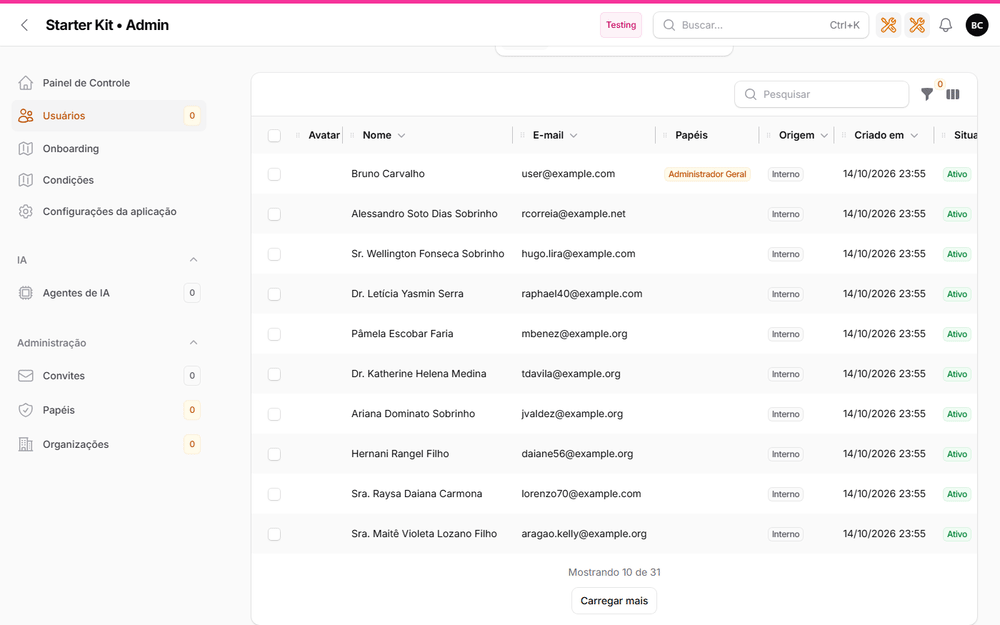Toggle the select-all checkbox in table header
This screenshot has height=625, width=1000.
tap(274, 135)
